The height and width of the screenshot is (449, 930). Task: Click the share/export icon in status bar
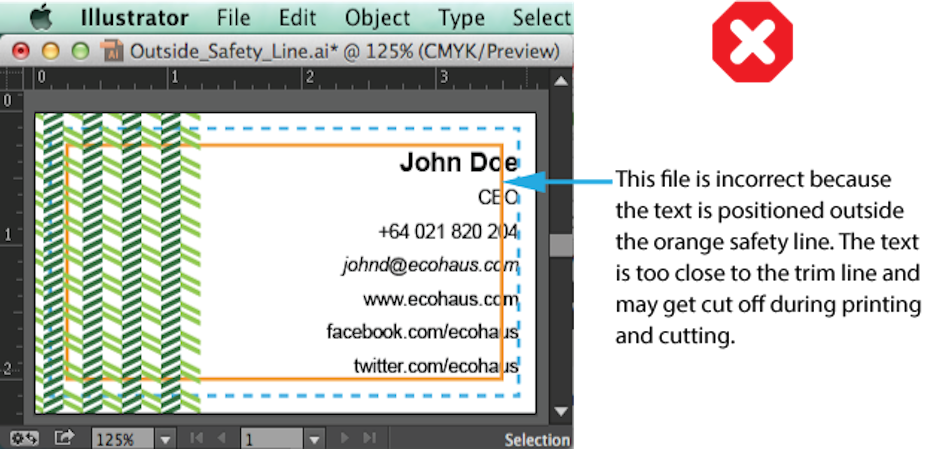pos(65,438)
